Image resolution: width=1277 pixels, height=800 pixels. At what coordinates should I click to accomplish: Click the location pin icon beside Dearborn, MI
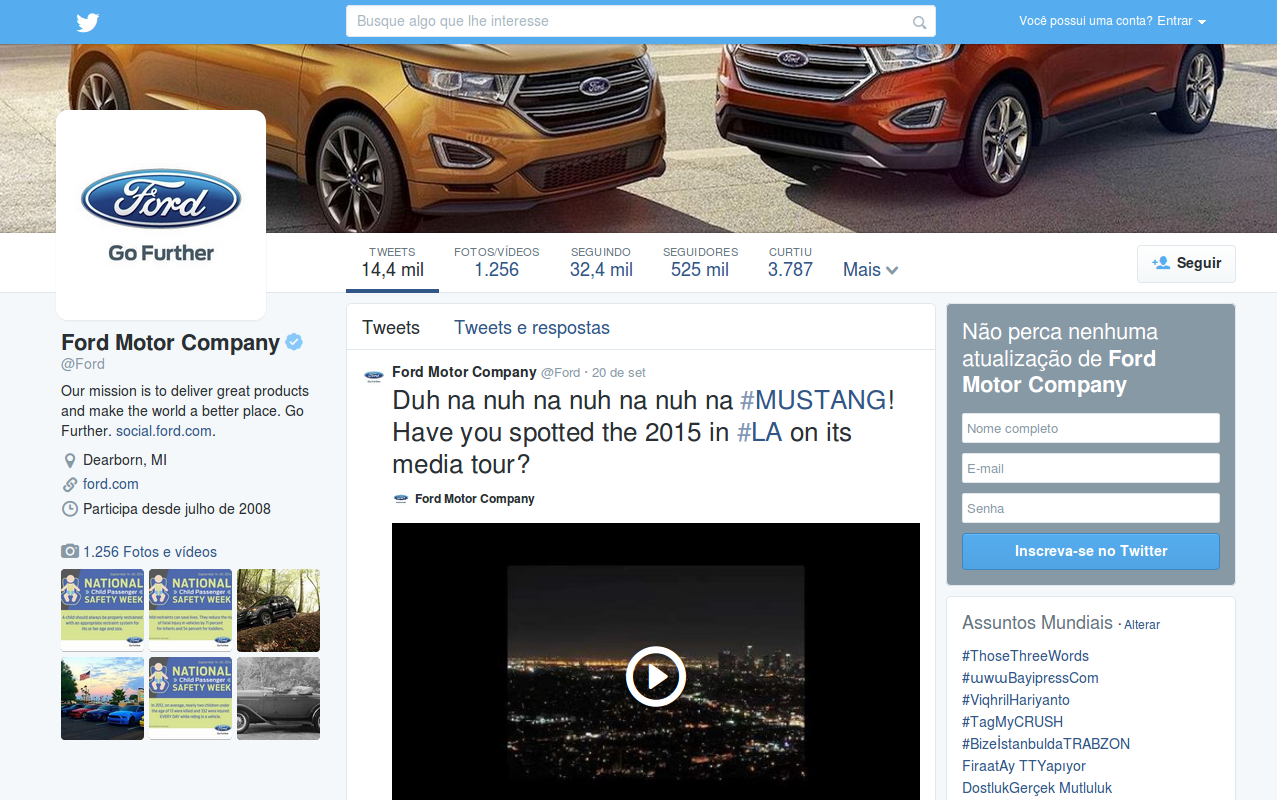[70, 461]
